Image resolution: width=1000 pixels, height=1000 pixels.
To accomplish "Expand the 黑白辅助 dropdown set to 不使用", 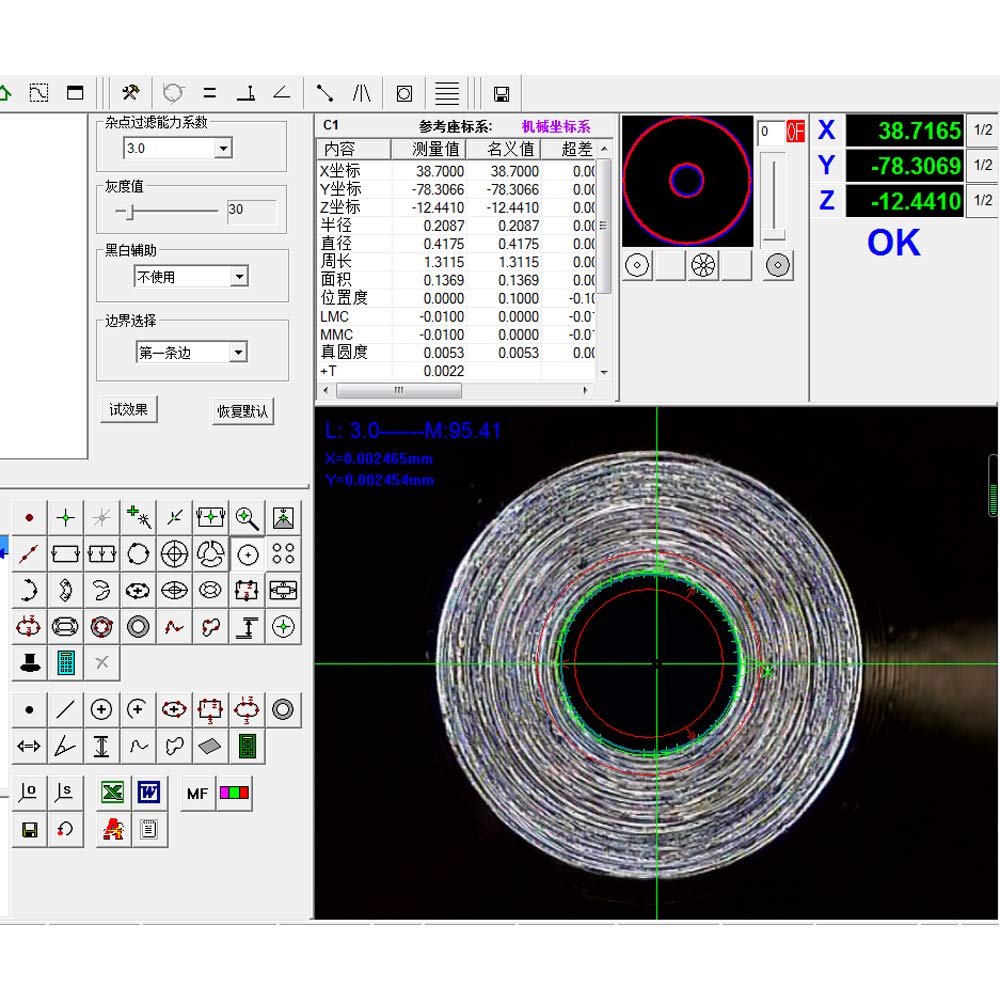I will [238, 277].
